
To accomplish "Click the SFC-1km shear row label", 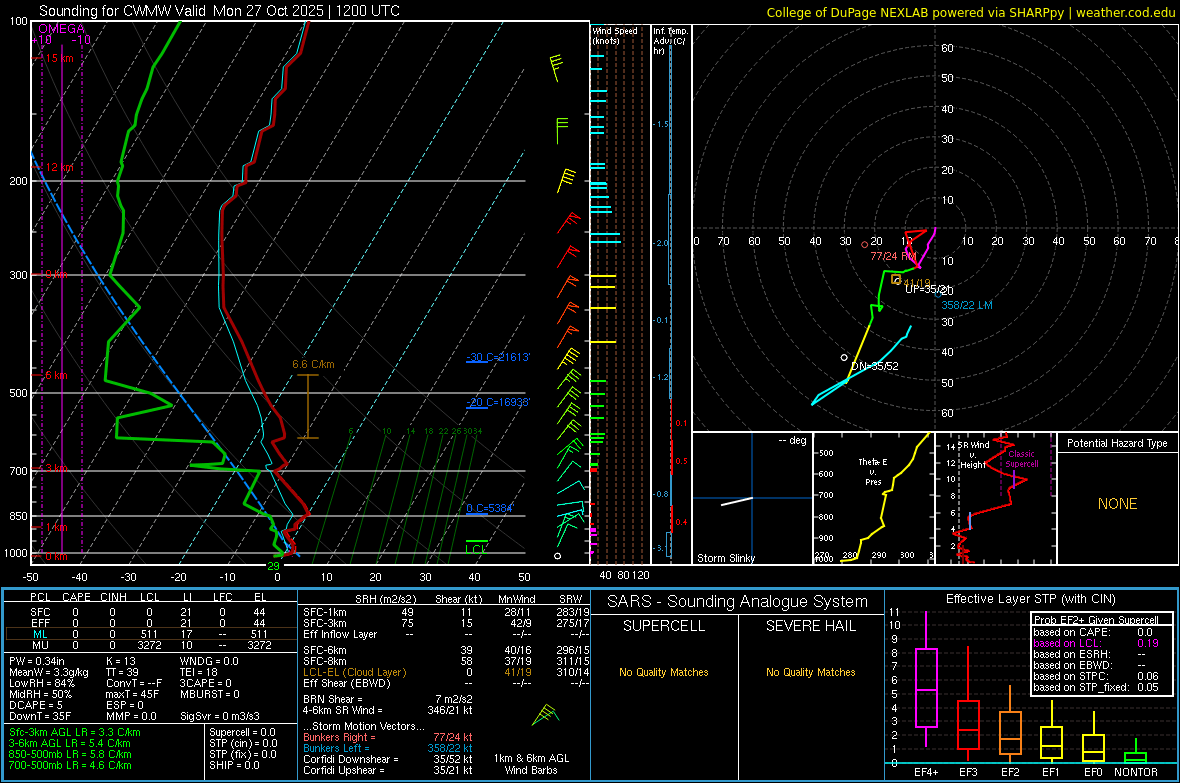I will 324,612.
